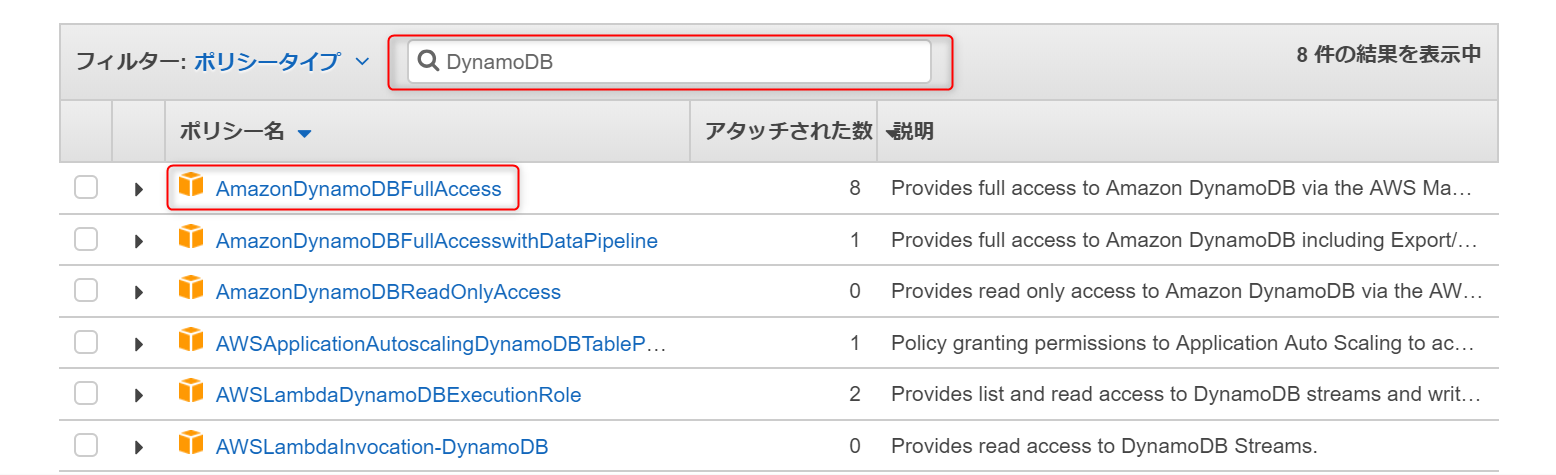Screen dimensions: 1556x475
Task: Select the AmazonDynamoDBReadOnlyAccess checkbox
Action: 86,290
